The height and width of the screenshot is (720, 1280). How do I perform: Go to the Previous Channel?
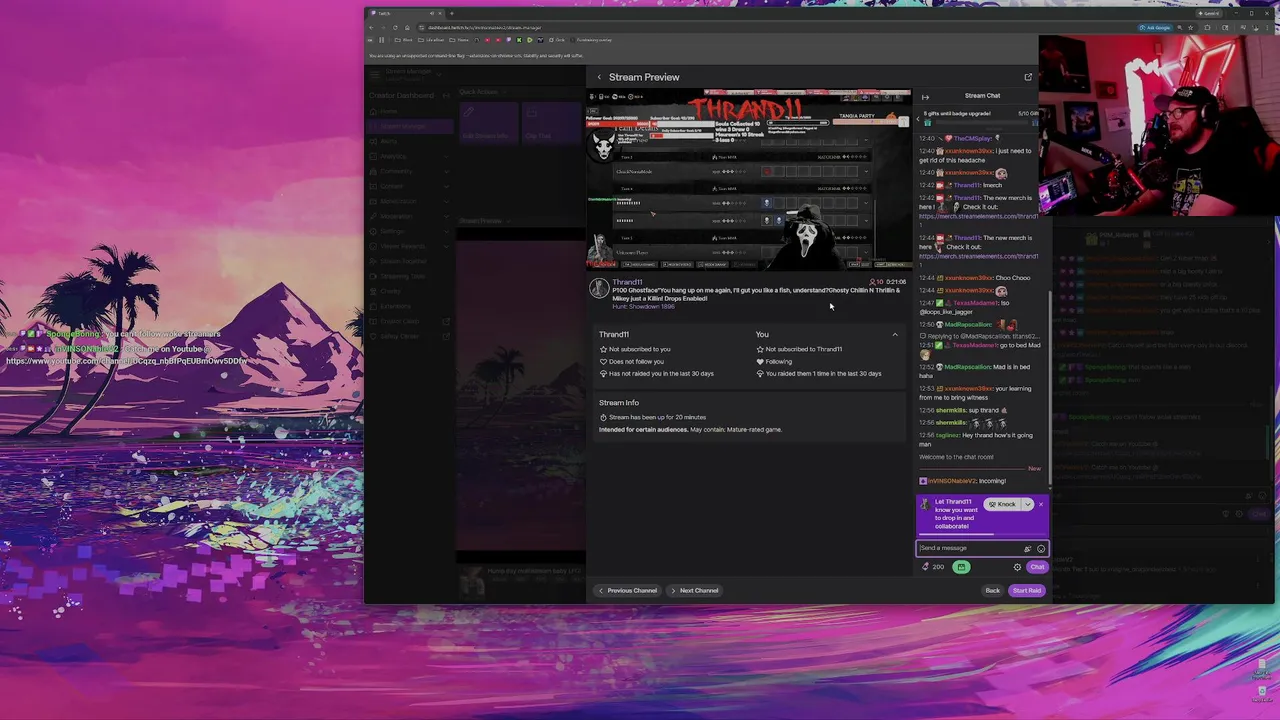627,590
